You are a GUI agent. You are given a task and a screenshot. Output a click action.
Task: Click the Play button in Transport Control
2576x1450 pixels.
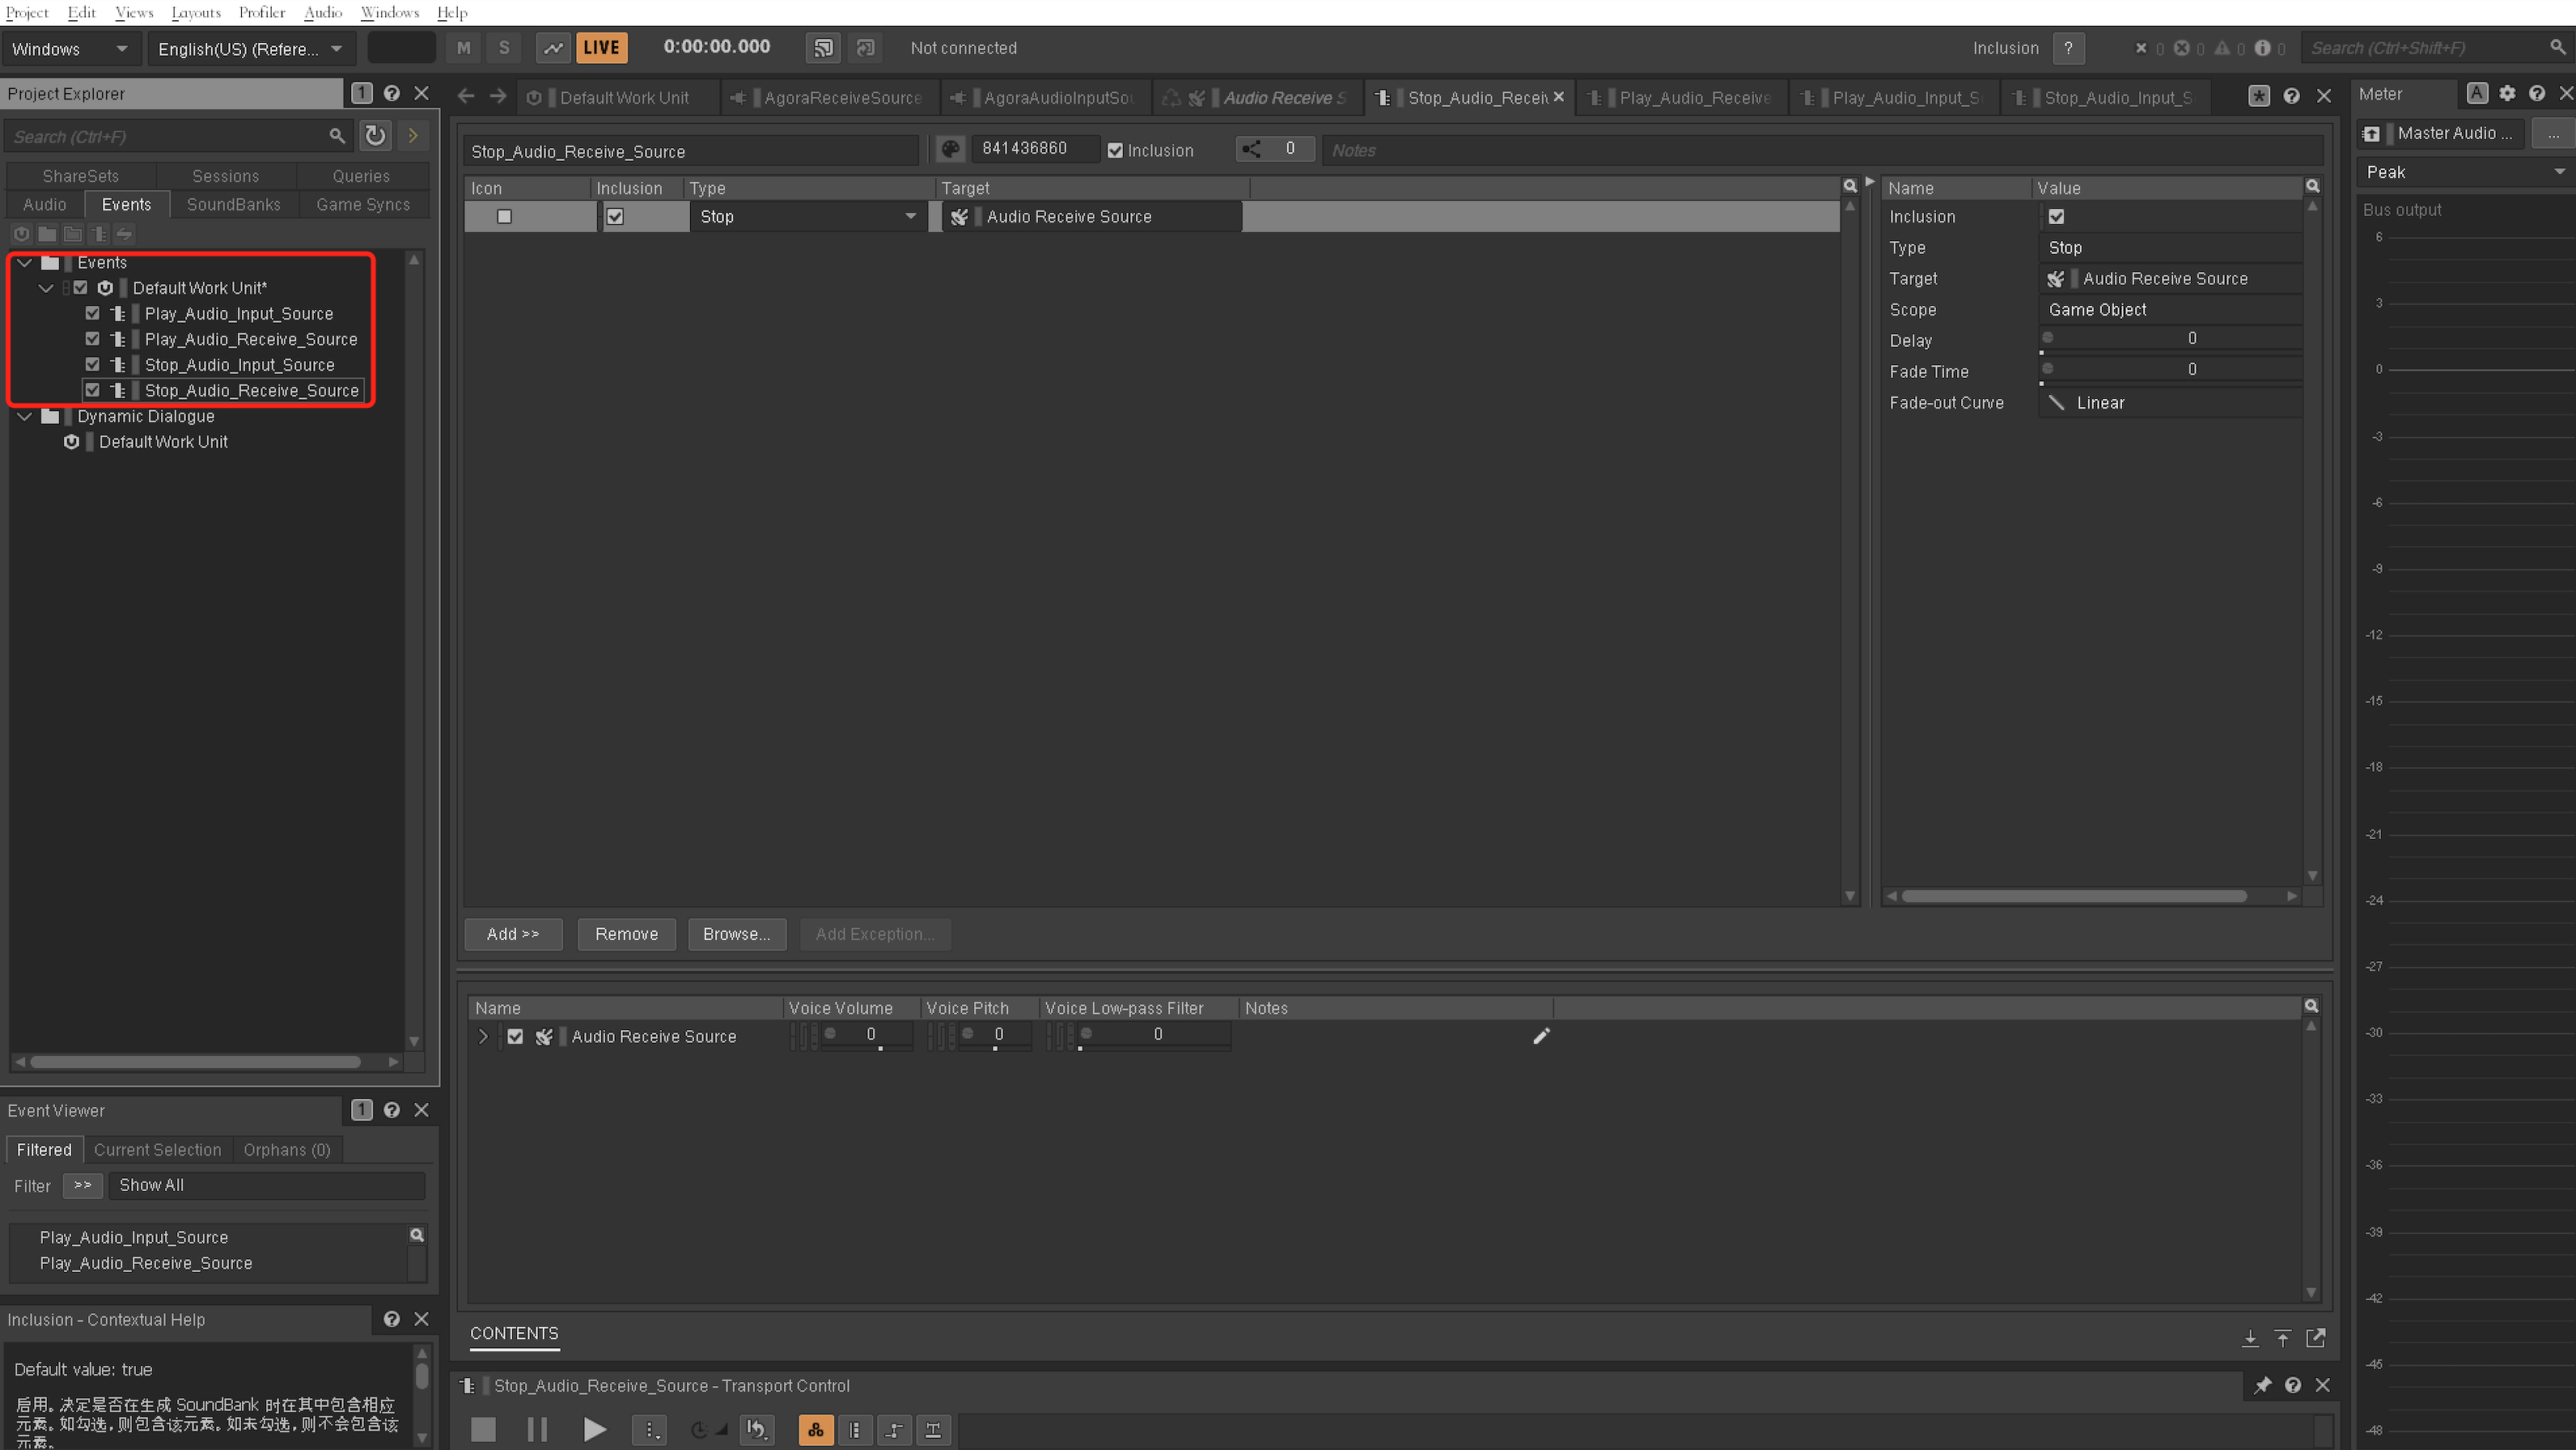pyautogui.click(x=594, y=1429)
